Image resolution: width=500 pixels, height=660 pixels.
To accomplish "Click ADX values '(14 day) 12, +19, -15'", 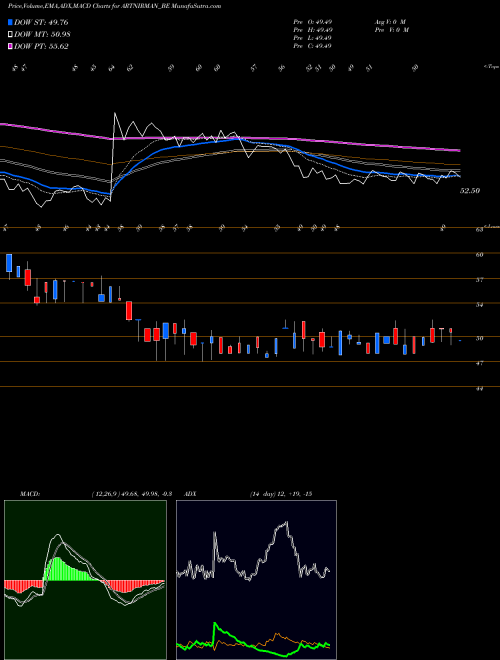I will (x=281, y=494).
